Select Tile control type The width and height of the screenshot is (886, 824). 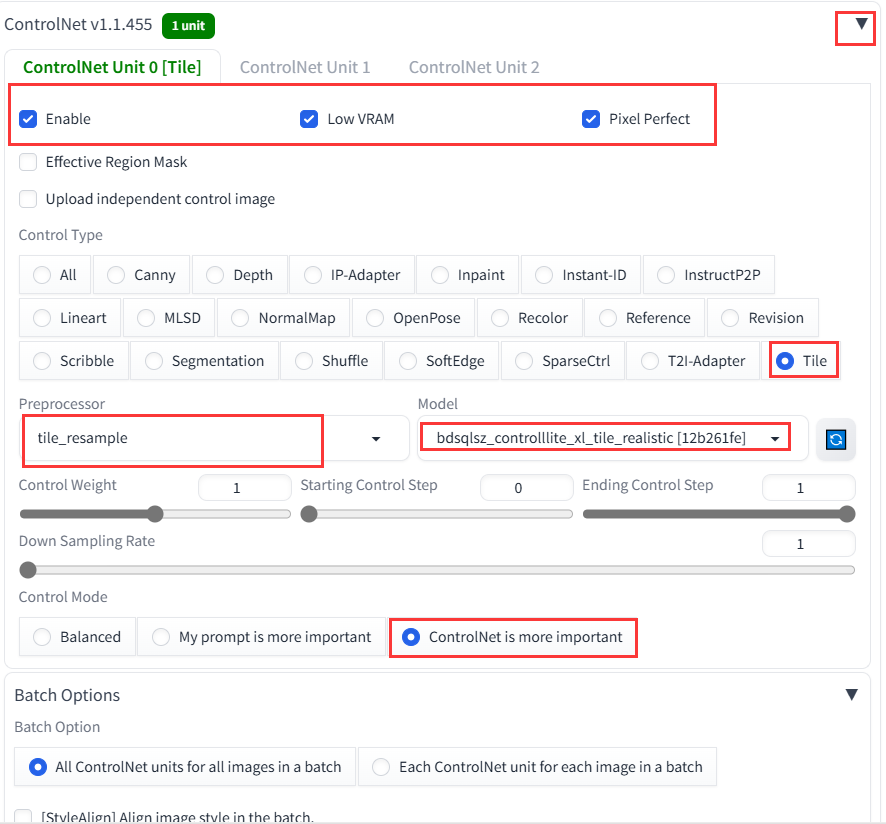(801, 361)
